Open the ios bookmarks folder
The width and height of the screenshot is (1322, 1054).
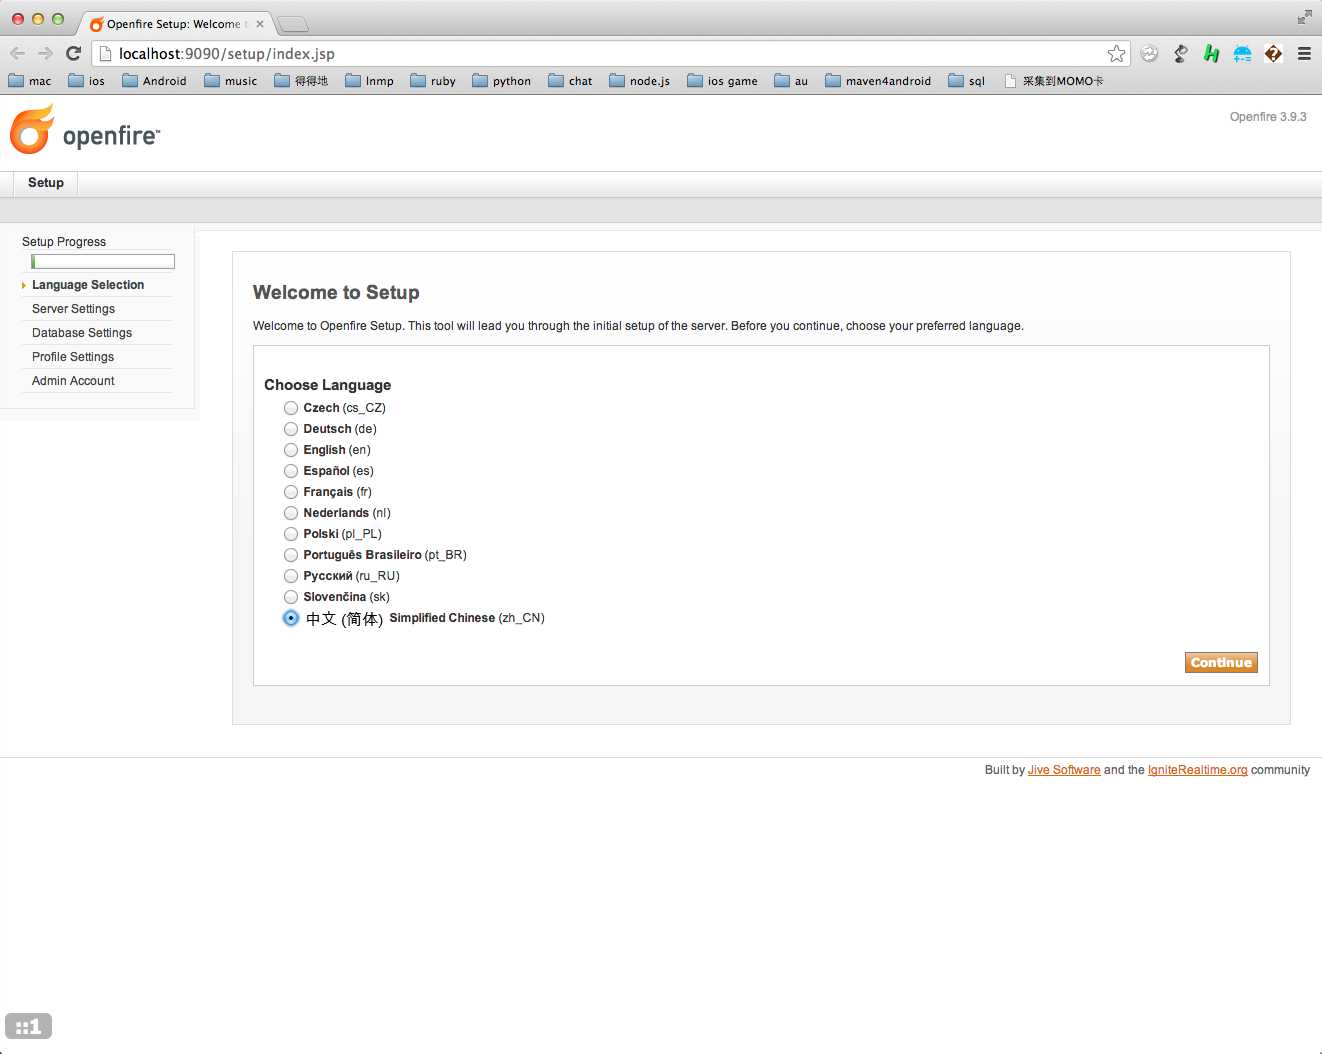[86, 81]
